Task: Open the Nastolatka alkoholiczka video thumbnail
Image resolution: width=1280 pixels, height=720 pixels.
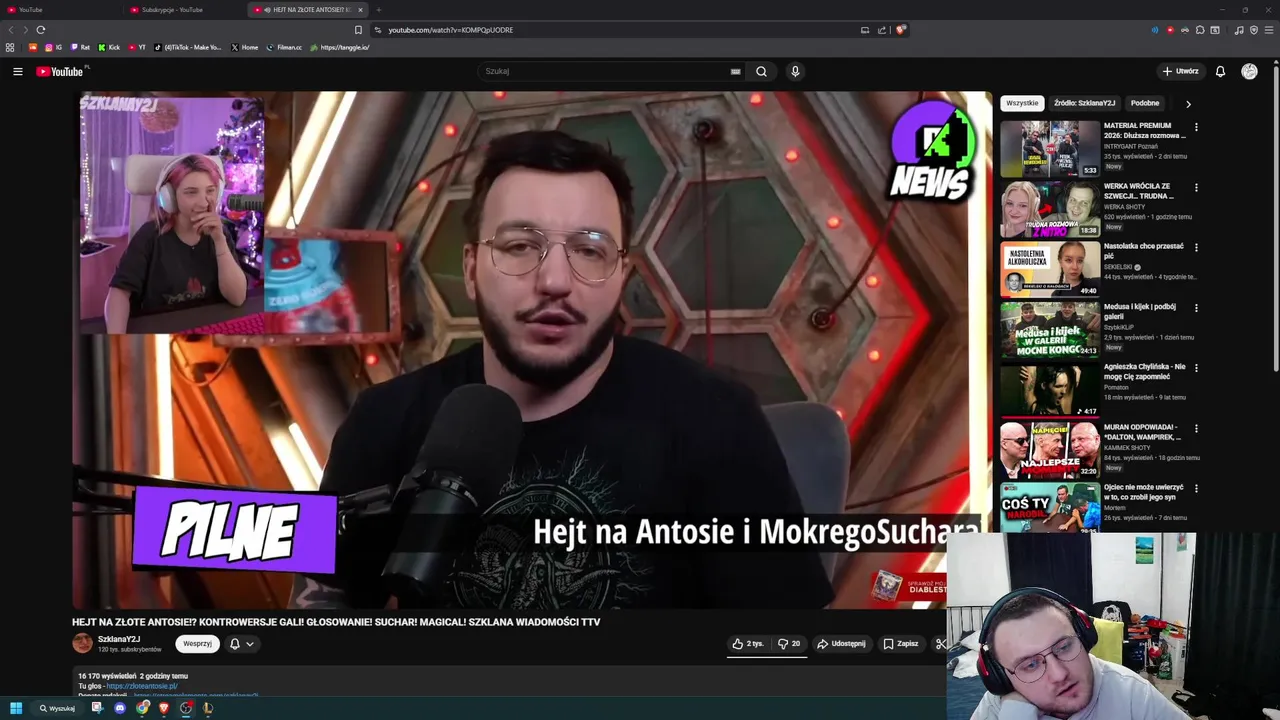Action: (1050, 268)
